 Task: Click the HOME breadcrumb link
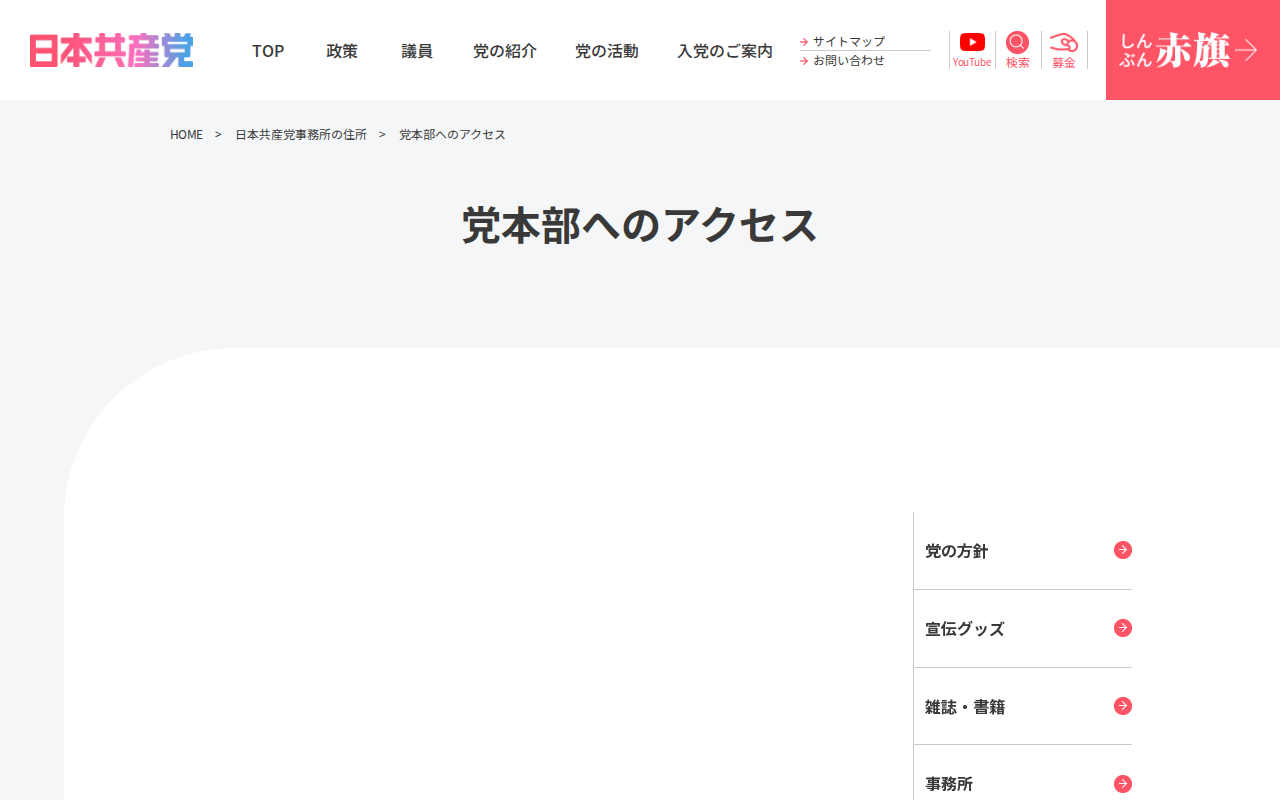186,134
